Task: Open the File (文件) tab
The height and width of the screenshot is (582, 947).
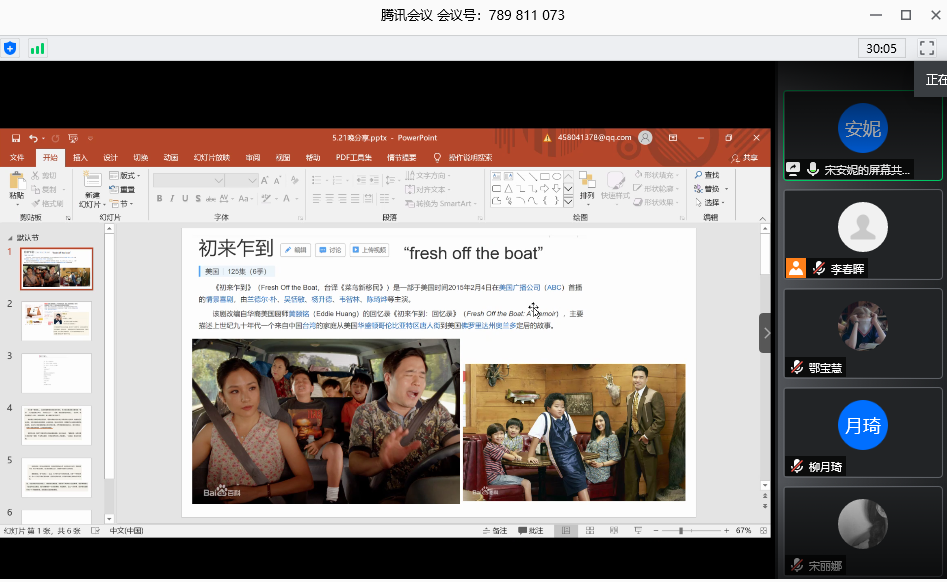Action: [17, 158]
